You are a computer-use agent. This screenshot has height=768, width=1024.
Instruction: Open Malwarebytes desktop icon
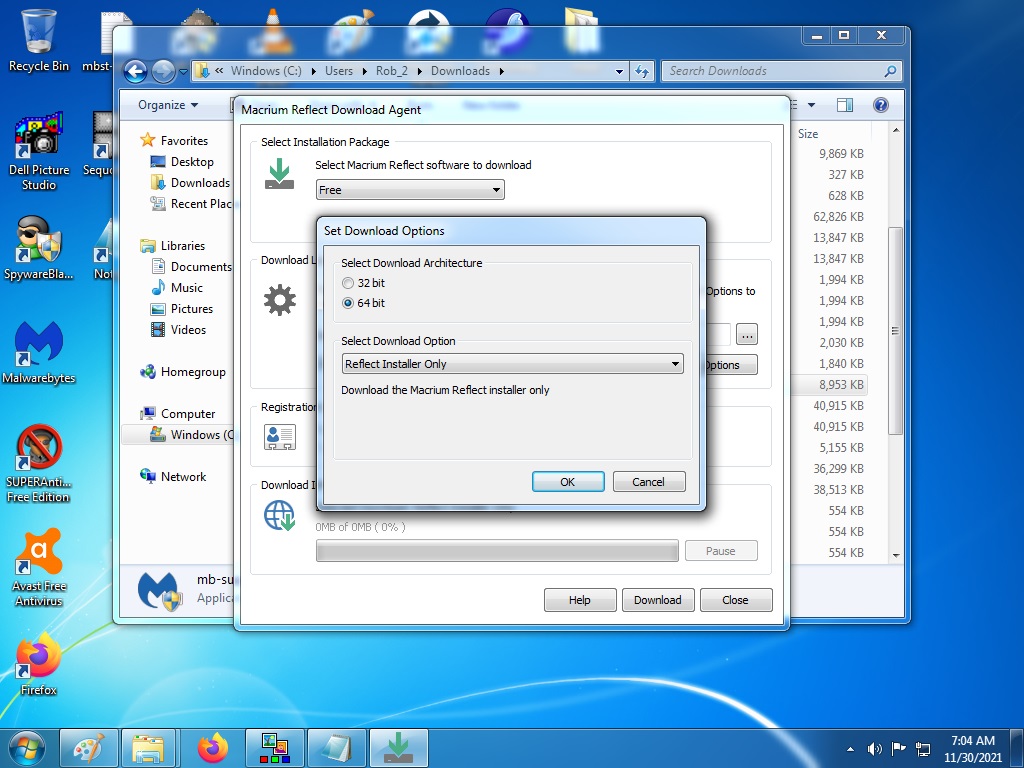pyautogui.click(x=39, y=353)
